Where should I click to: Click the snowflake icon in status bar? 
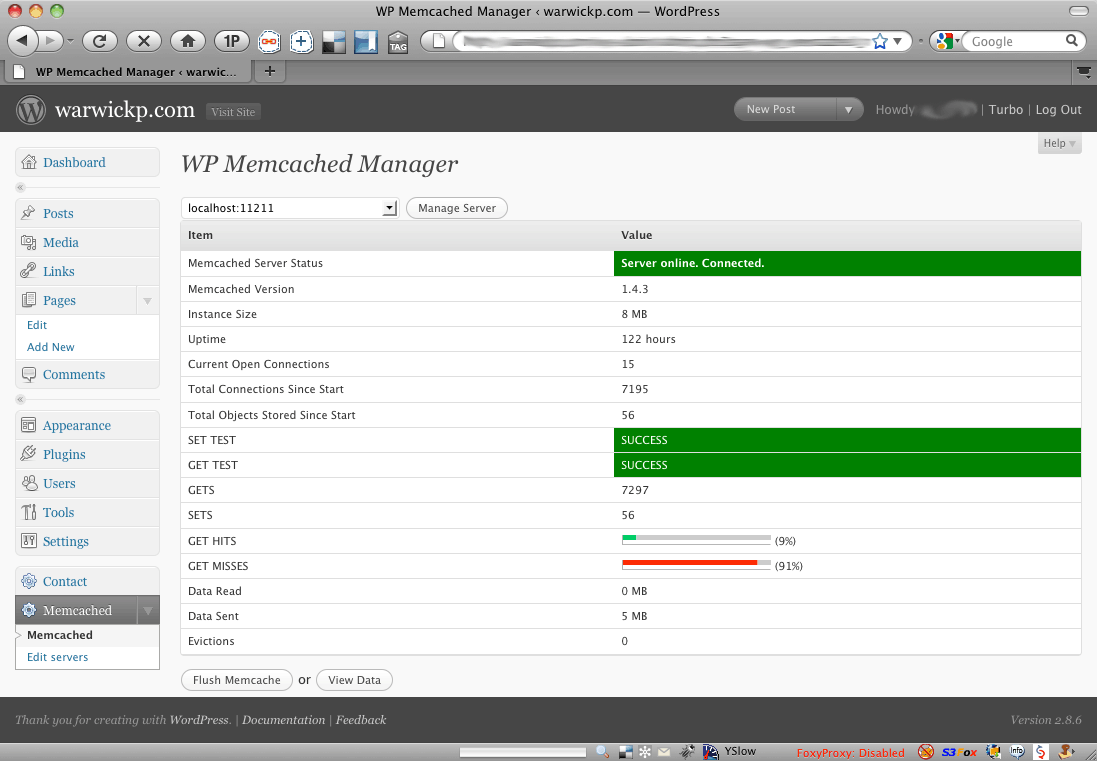pyautogui.click(x=644, y=752)
